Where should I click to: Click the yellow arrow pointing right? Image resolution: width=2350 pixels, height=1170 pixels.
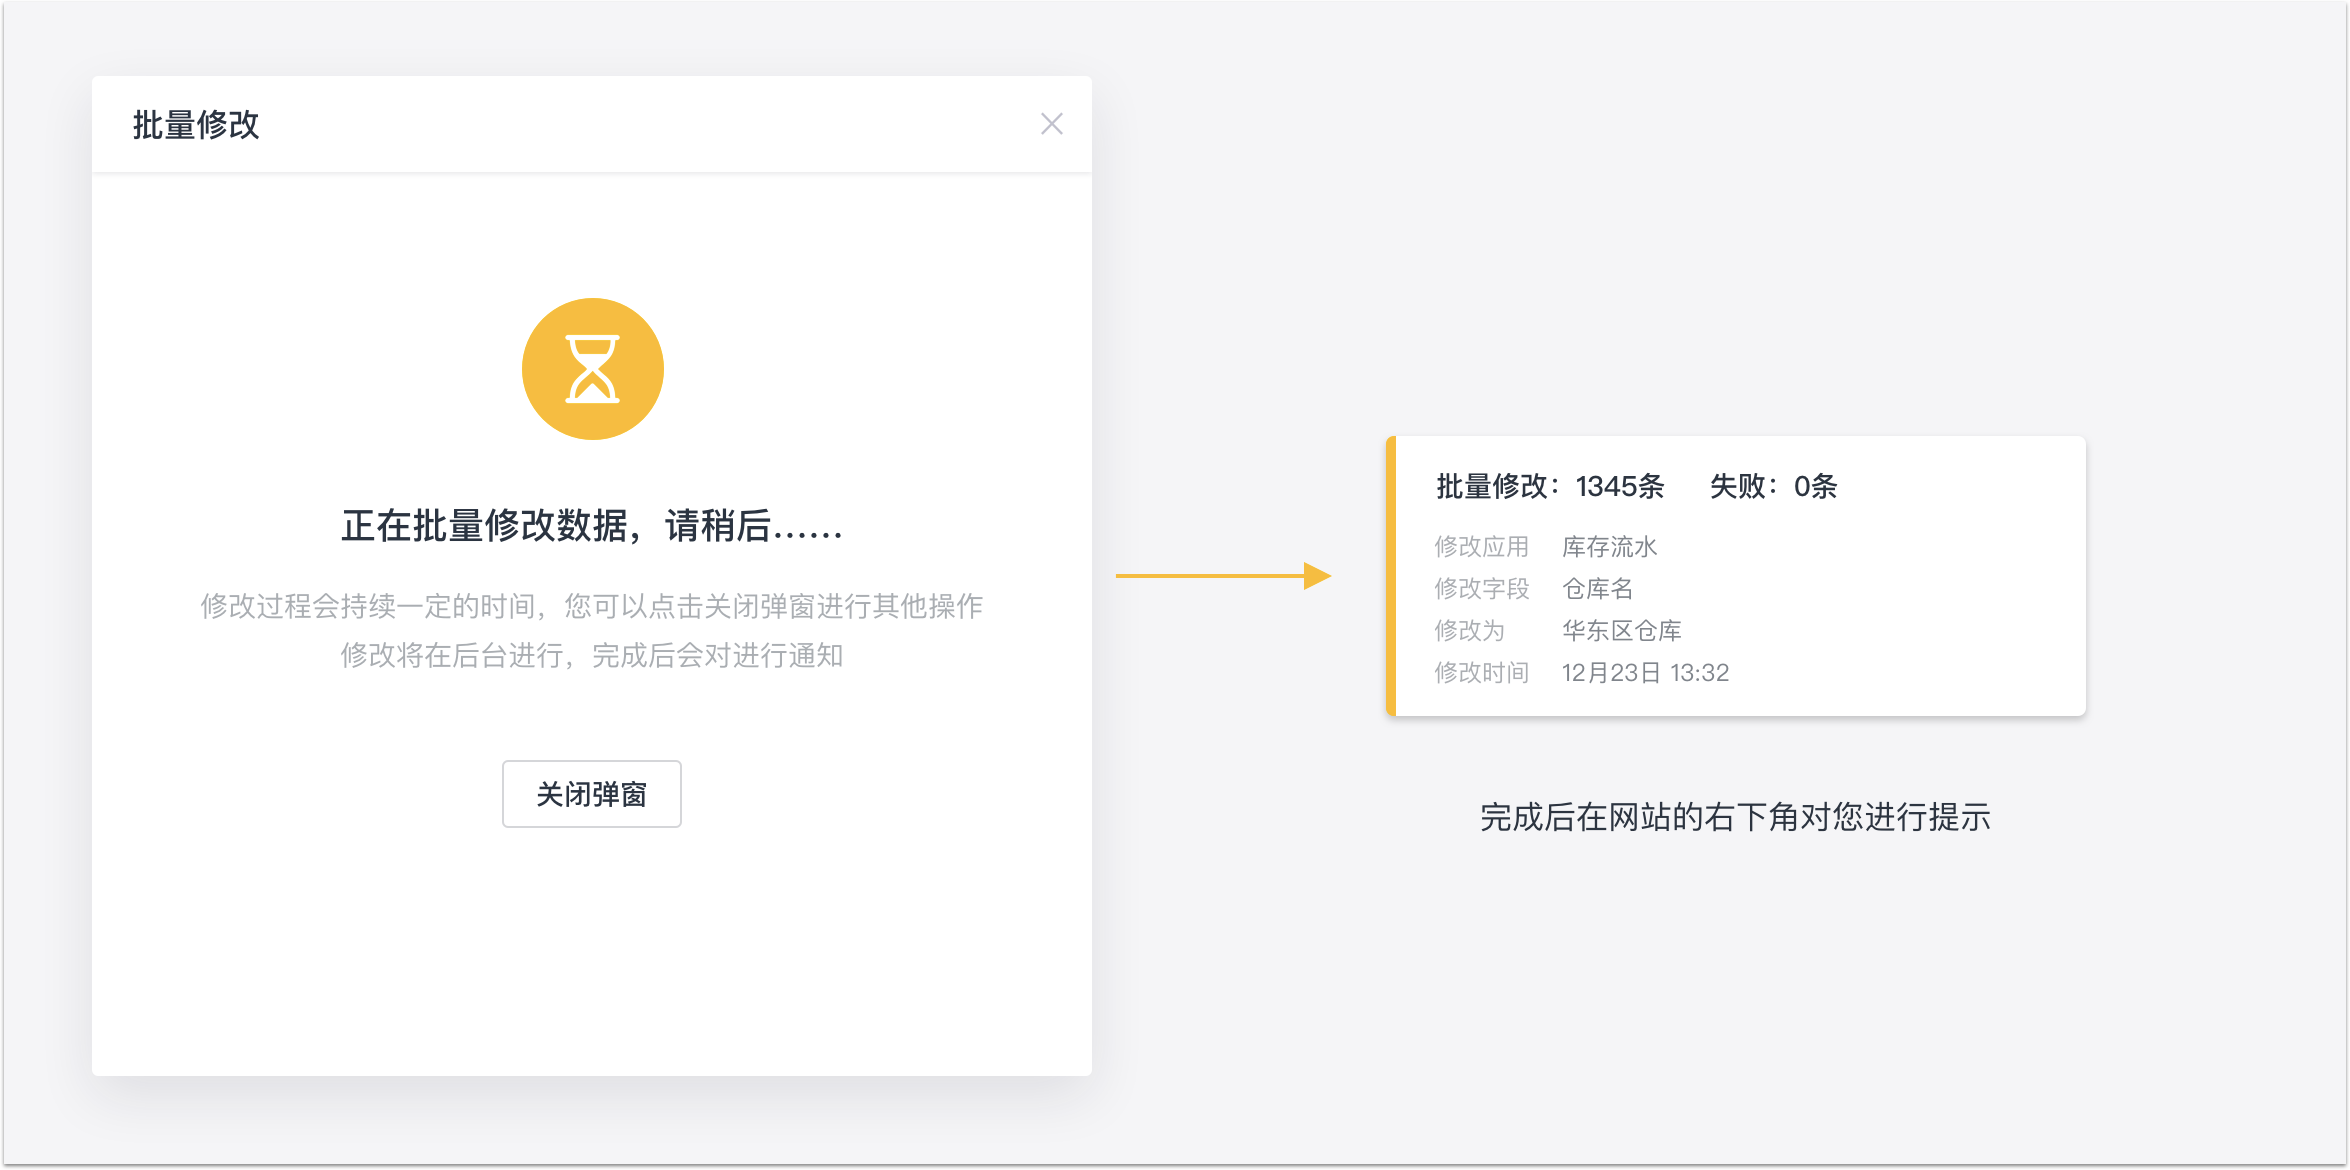point(1222,576)
